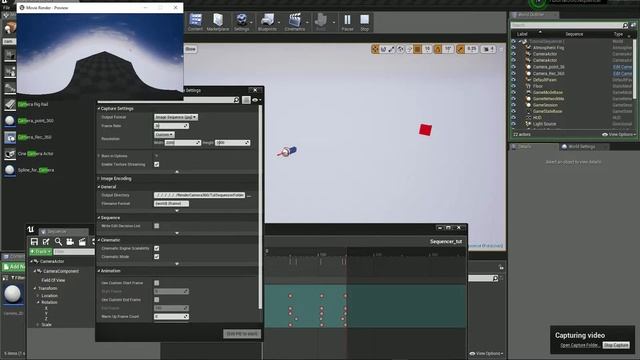Screen dimensions: 640x360
Task: Toggle Cinematic Mode checkbox
Action: [157, 257]
